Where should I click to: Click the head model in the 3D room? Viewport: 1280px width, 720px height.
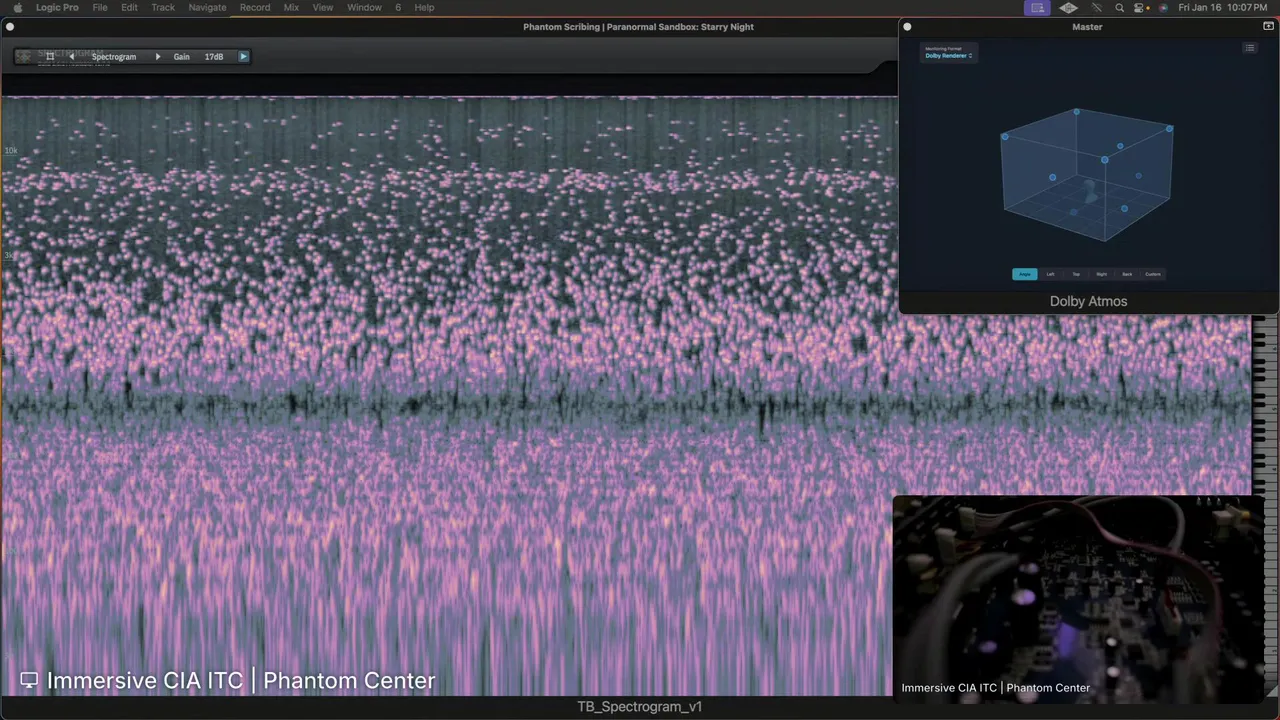(1090, 191)
